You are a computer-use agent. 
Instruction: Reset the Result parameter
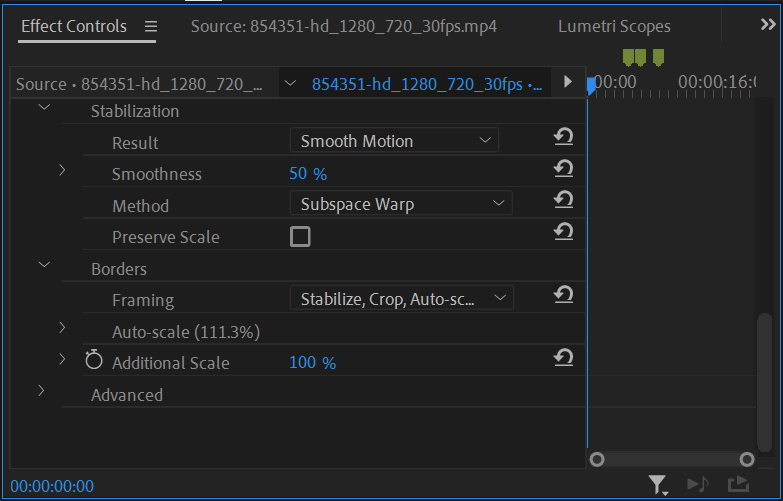tap(563, 137)
